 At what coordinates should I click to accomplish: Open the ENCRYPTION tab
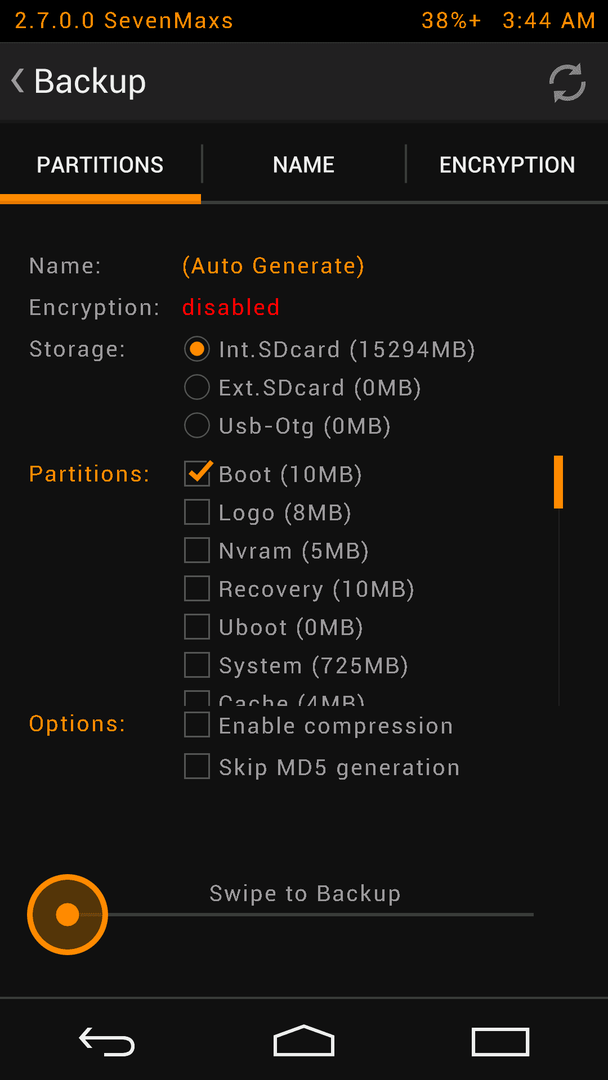point(507,165)
